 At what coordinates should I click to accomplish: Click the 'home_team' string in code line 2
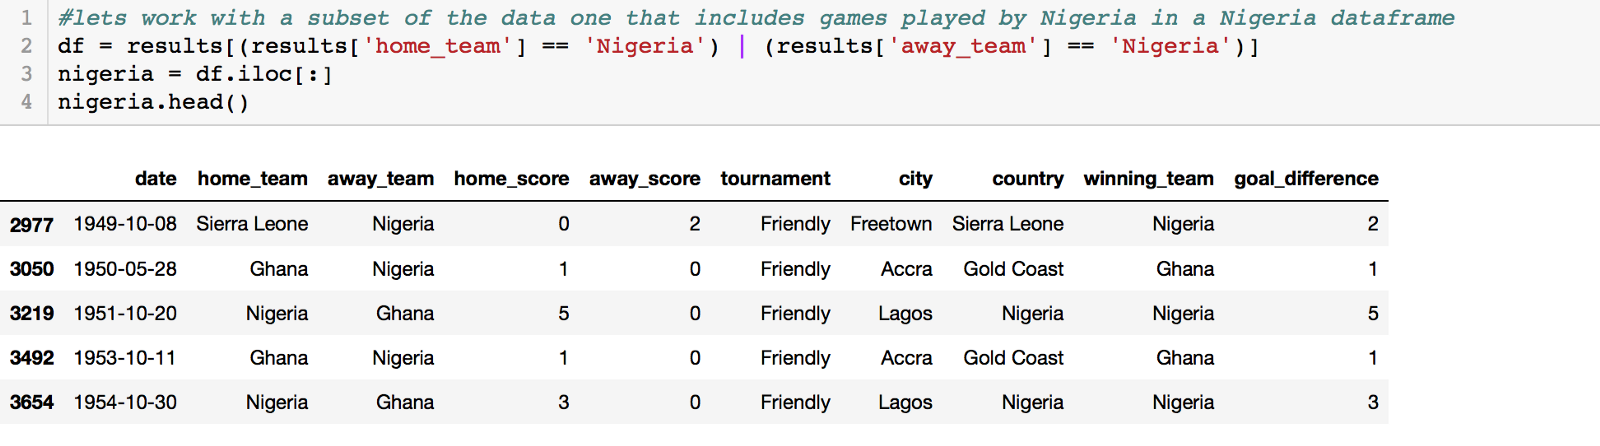pos(437,46)
